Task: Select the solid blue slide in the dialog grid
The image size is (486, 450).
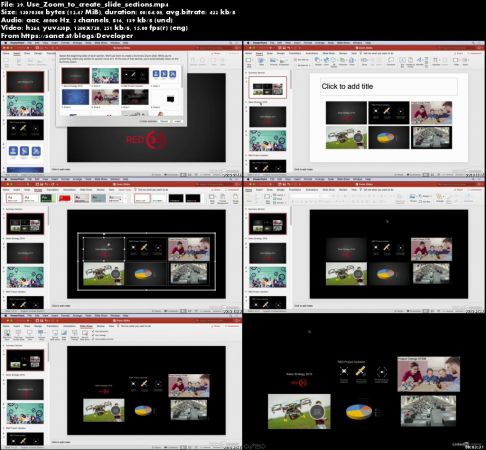Action: [x=76, y=97]
